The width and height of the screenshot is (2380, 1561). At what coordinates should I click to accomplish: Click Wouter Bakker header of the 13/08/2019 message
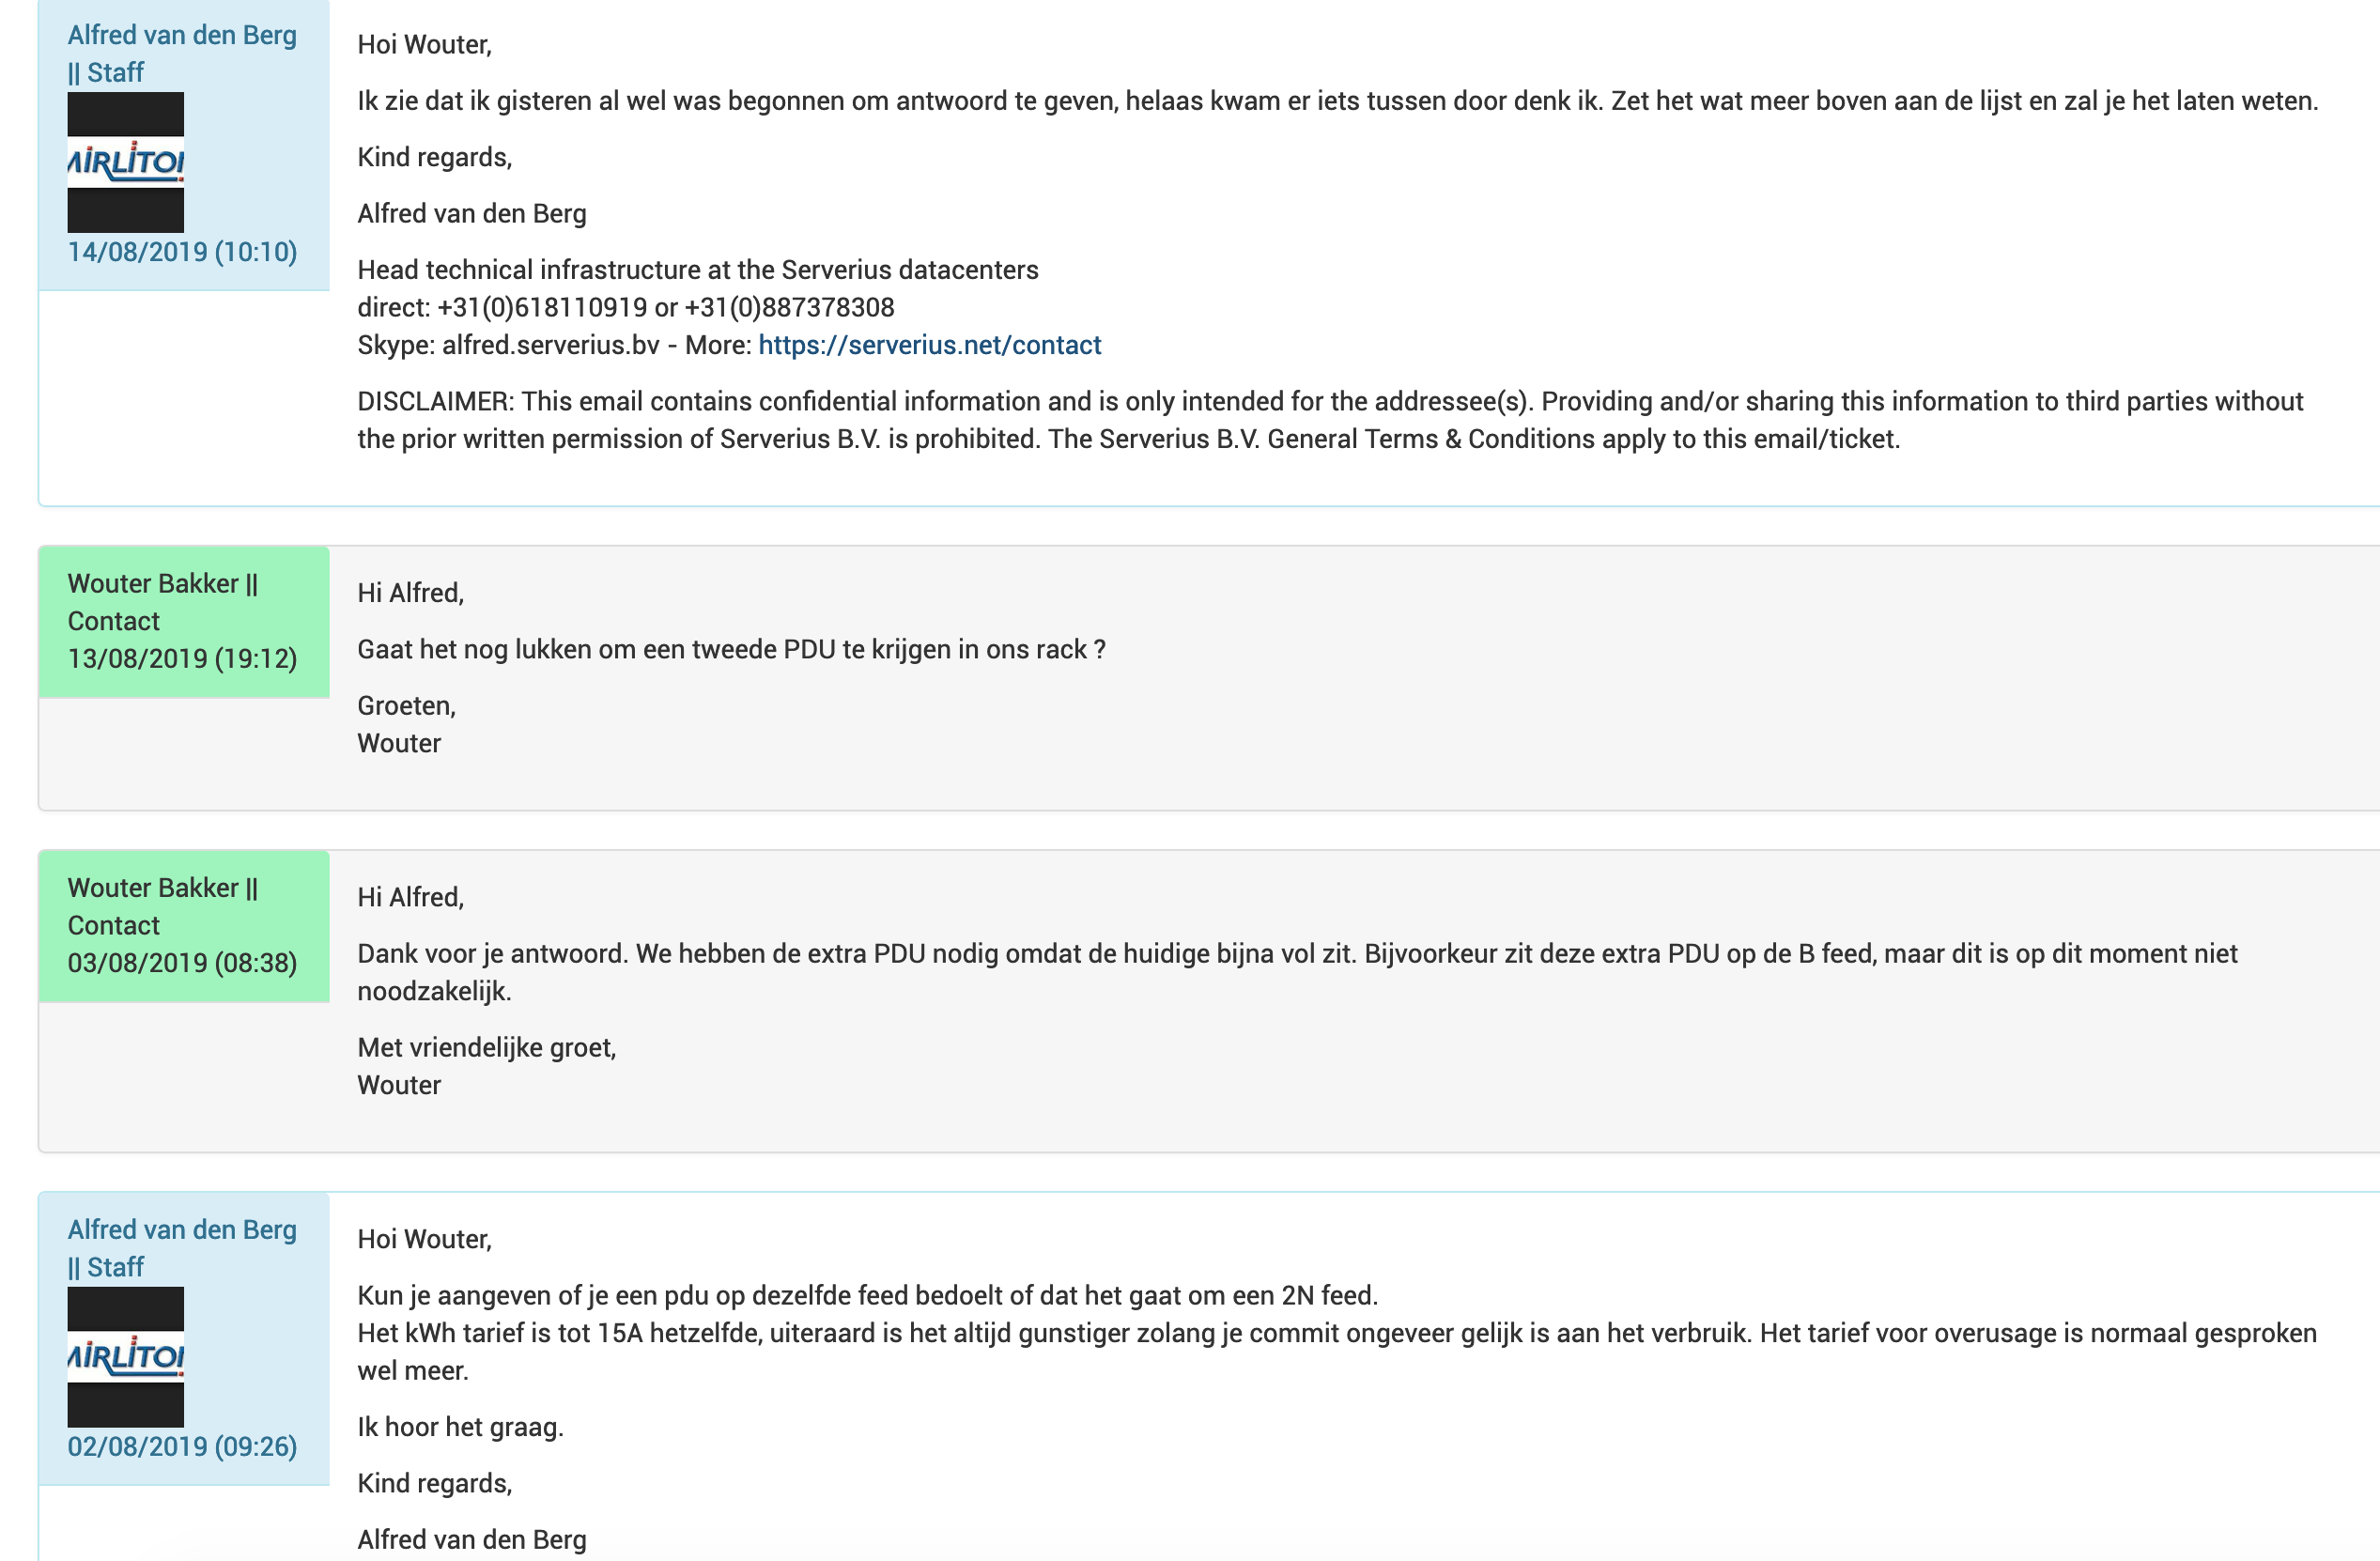(162, 584)
